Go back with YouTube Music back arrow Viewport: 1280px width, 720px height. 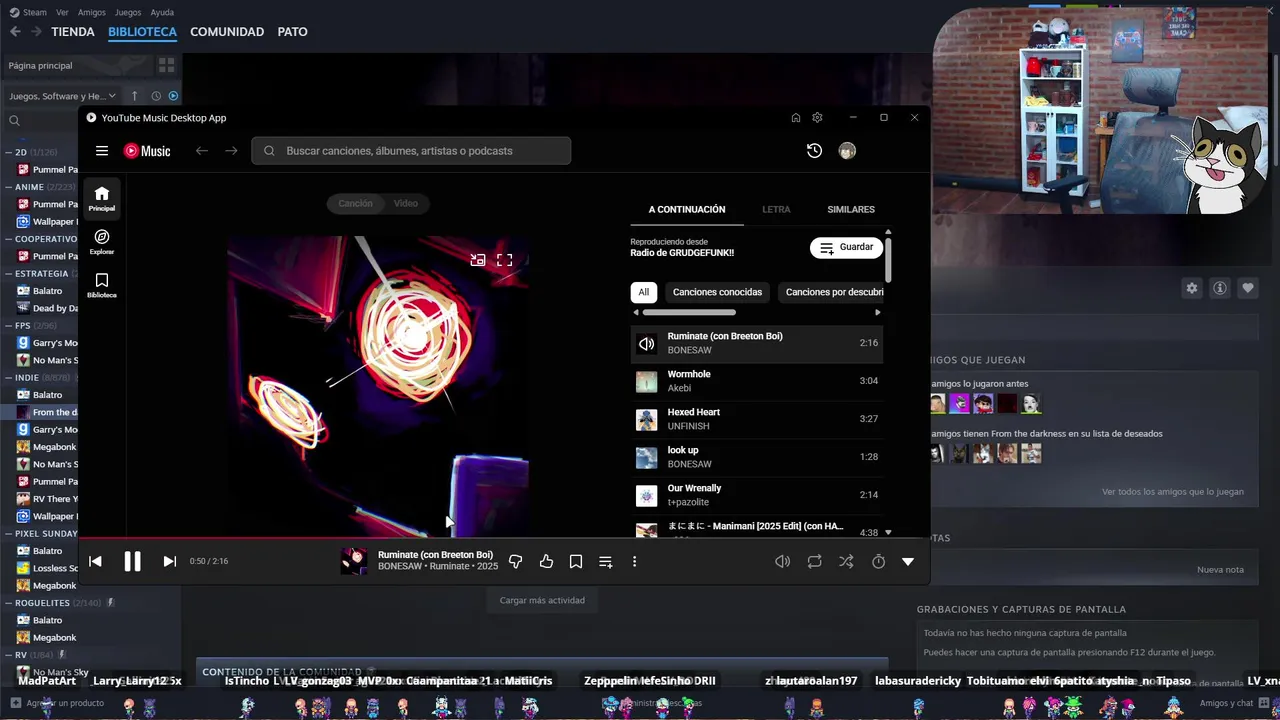tap(202, 151)
